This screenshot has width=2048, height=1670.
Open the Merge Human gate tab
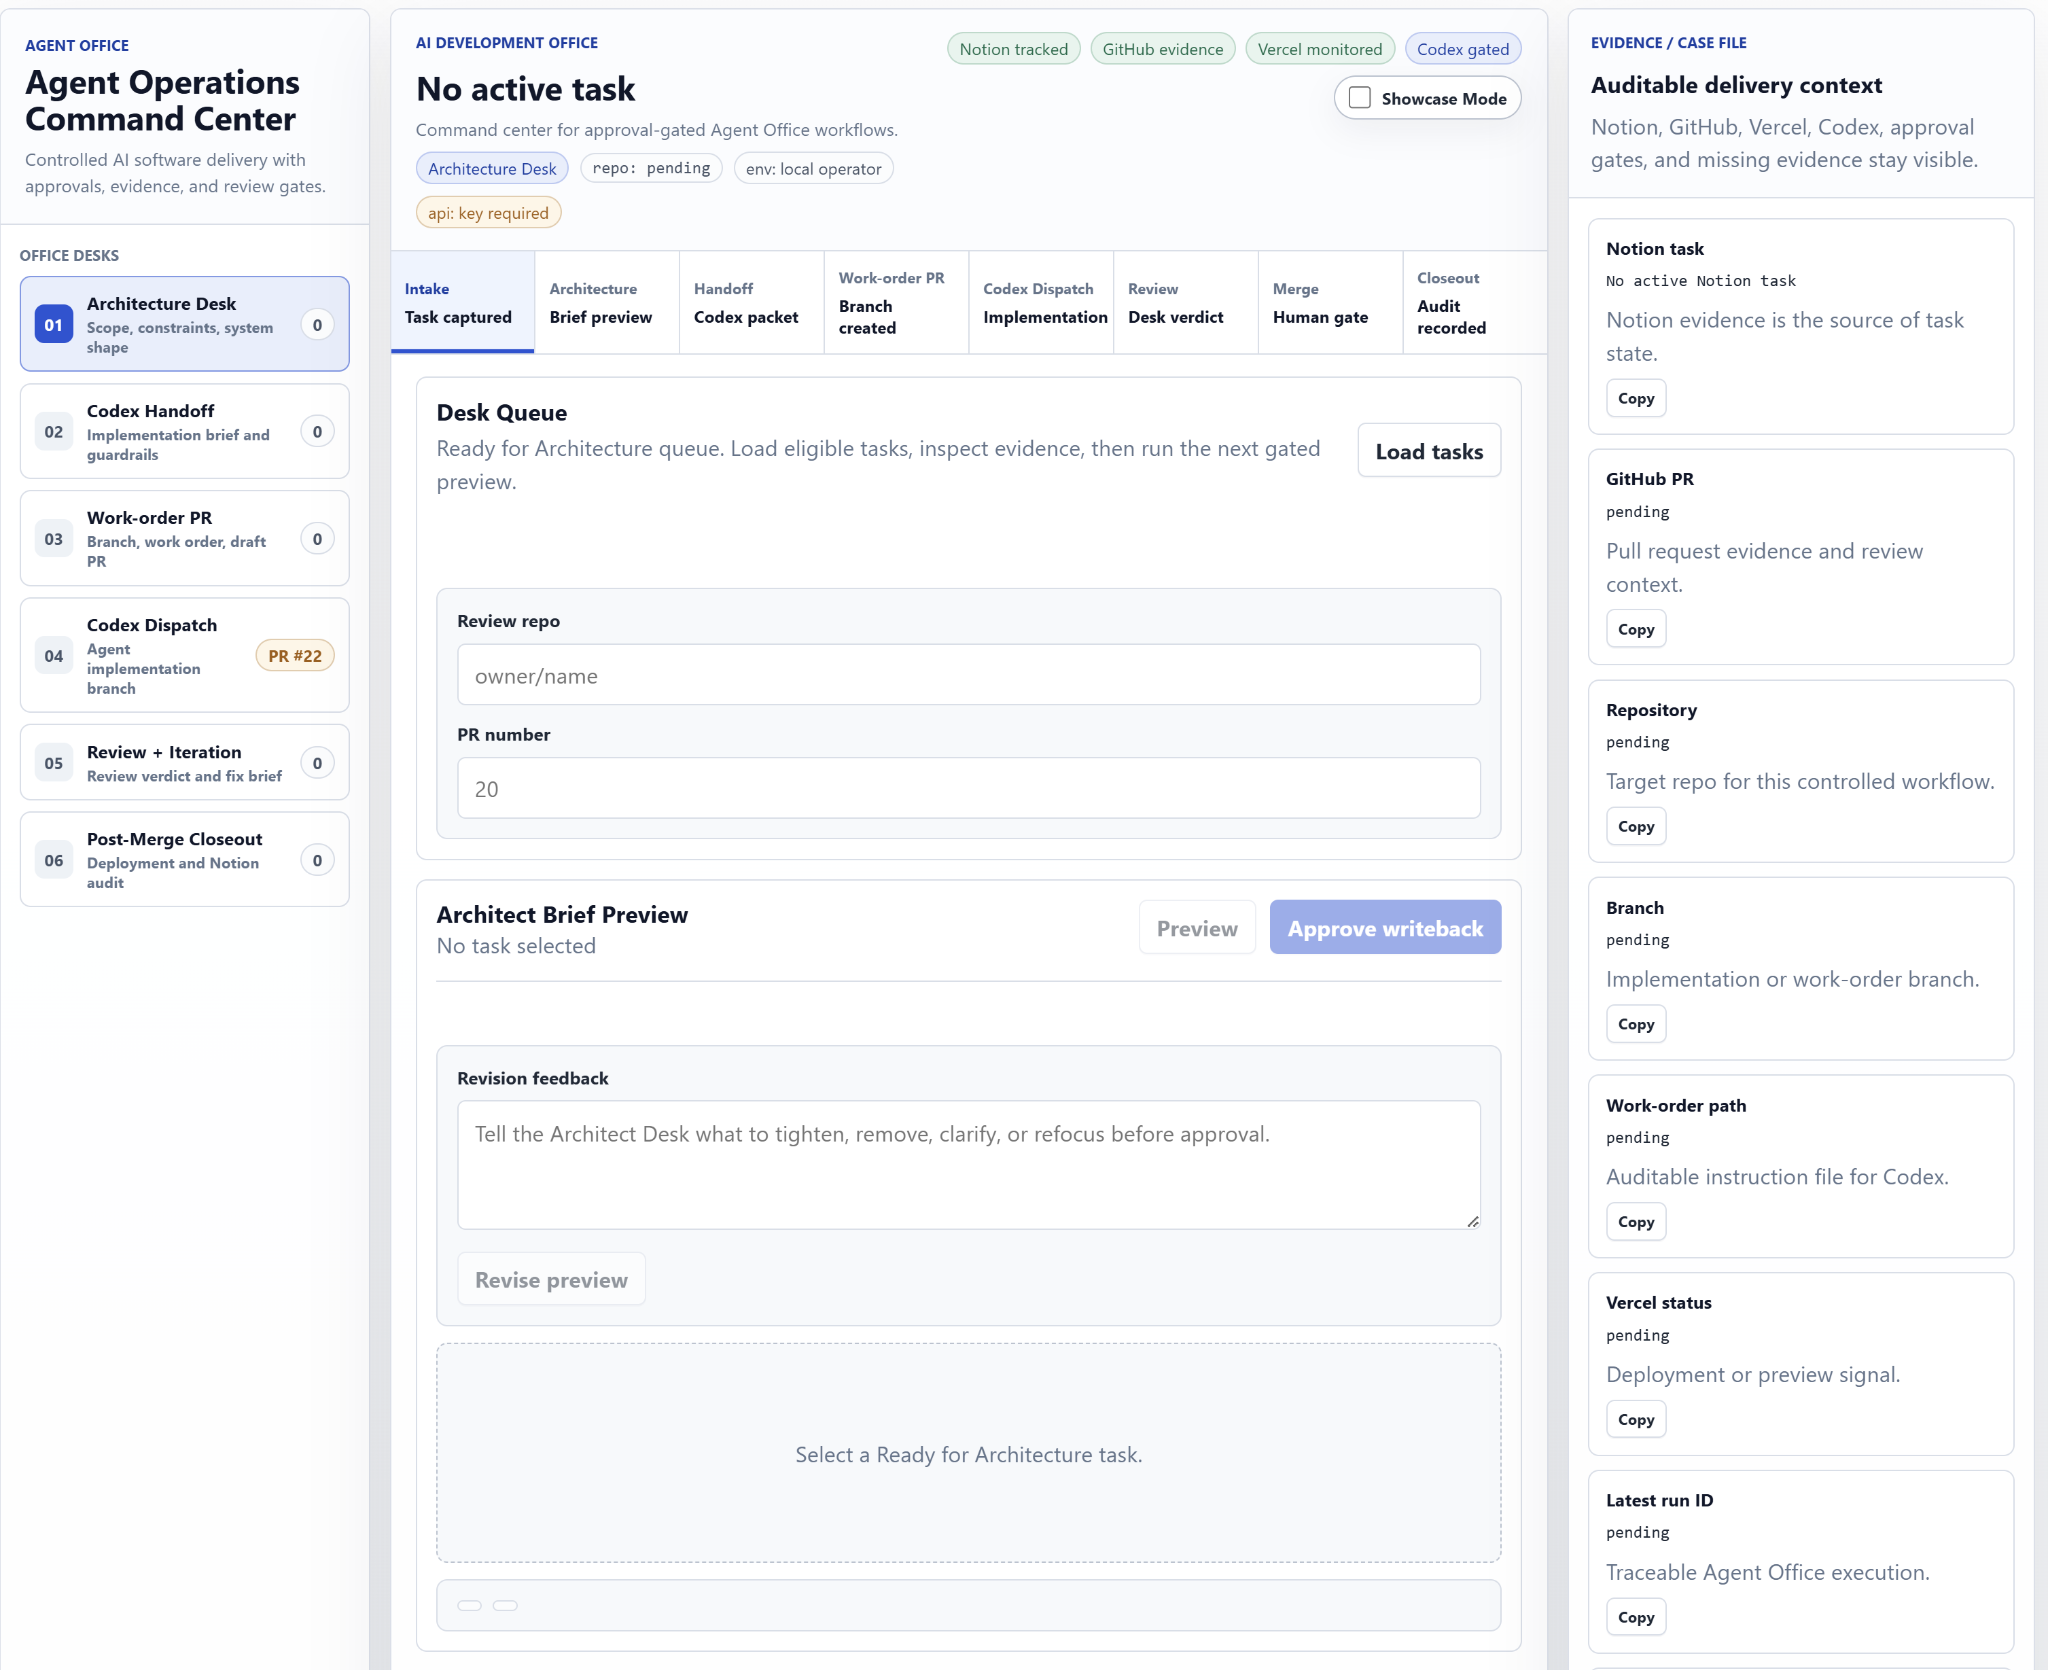1330,302
